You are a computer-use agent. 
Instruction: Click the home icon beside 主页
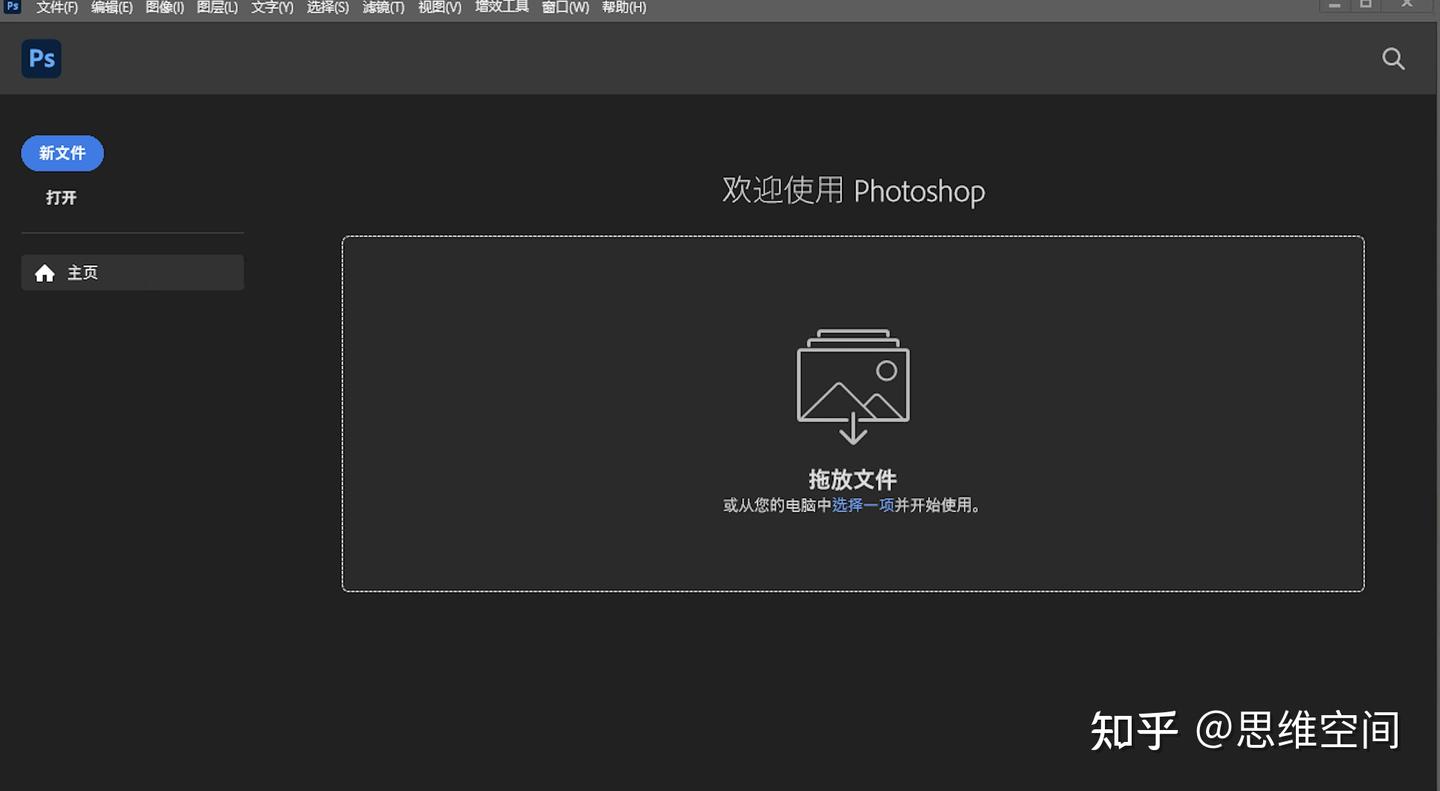45,273
